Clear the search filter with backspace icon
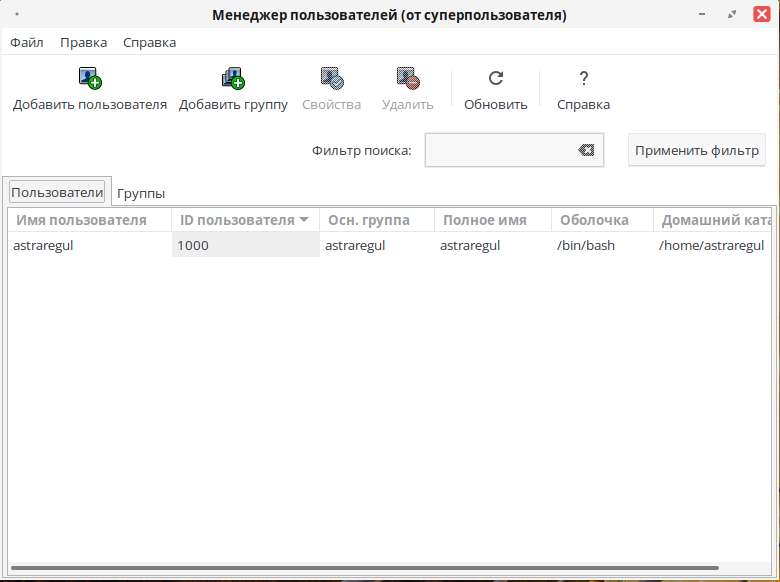Viewport: 780px width, 582px height. [x=586, y=150]
